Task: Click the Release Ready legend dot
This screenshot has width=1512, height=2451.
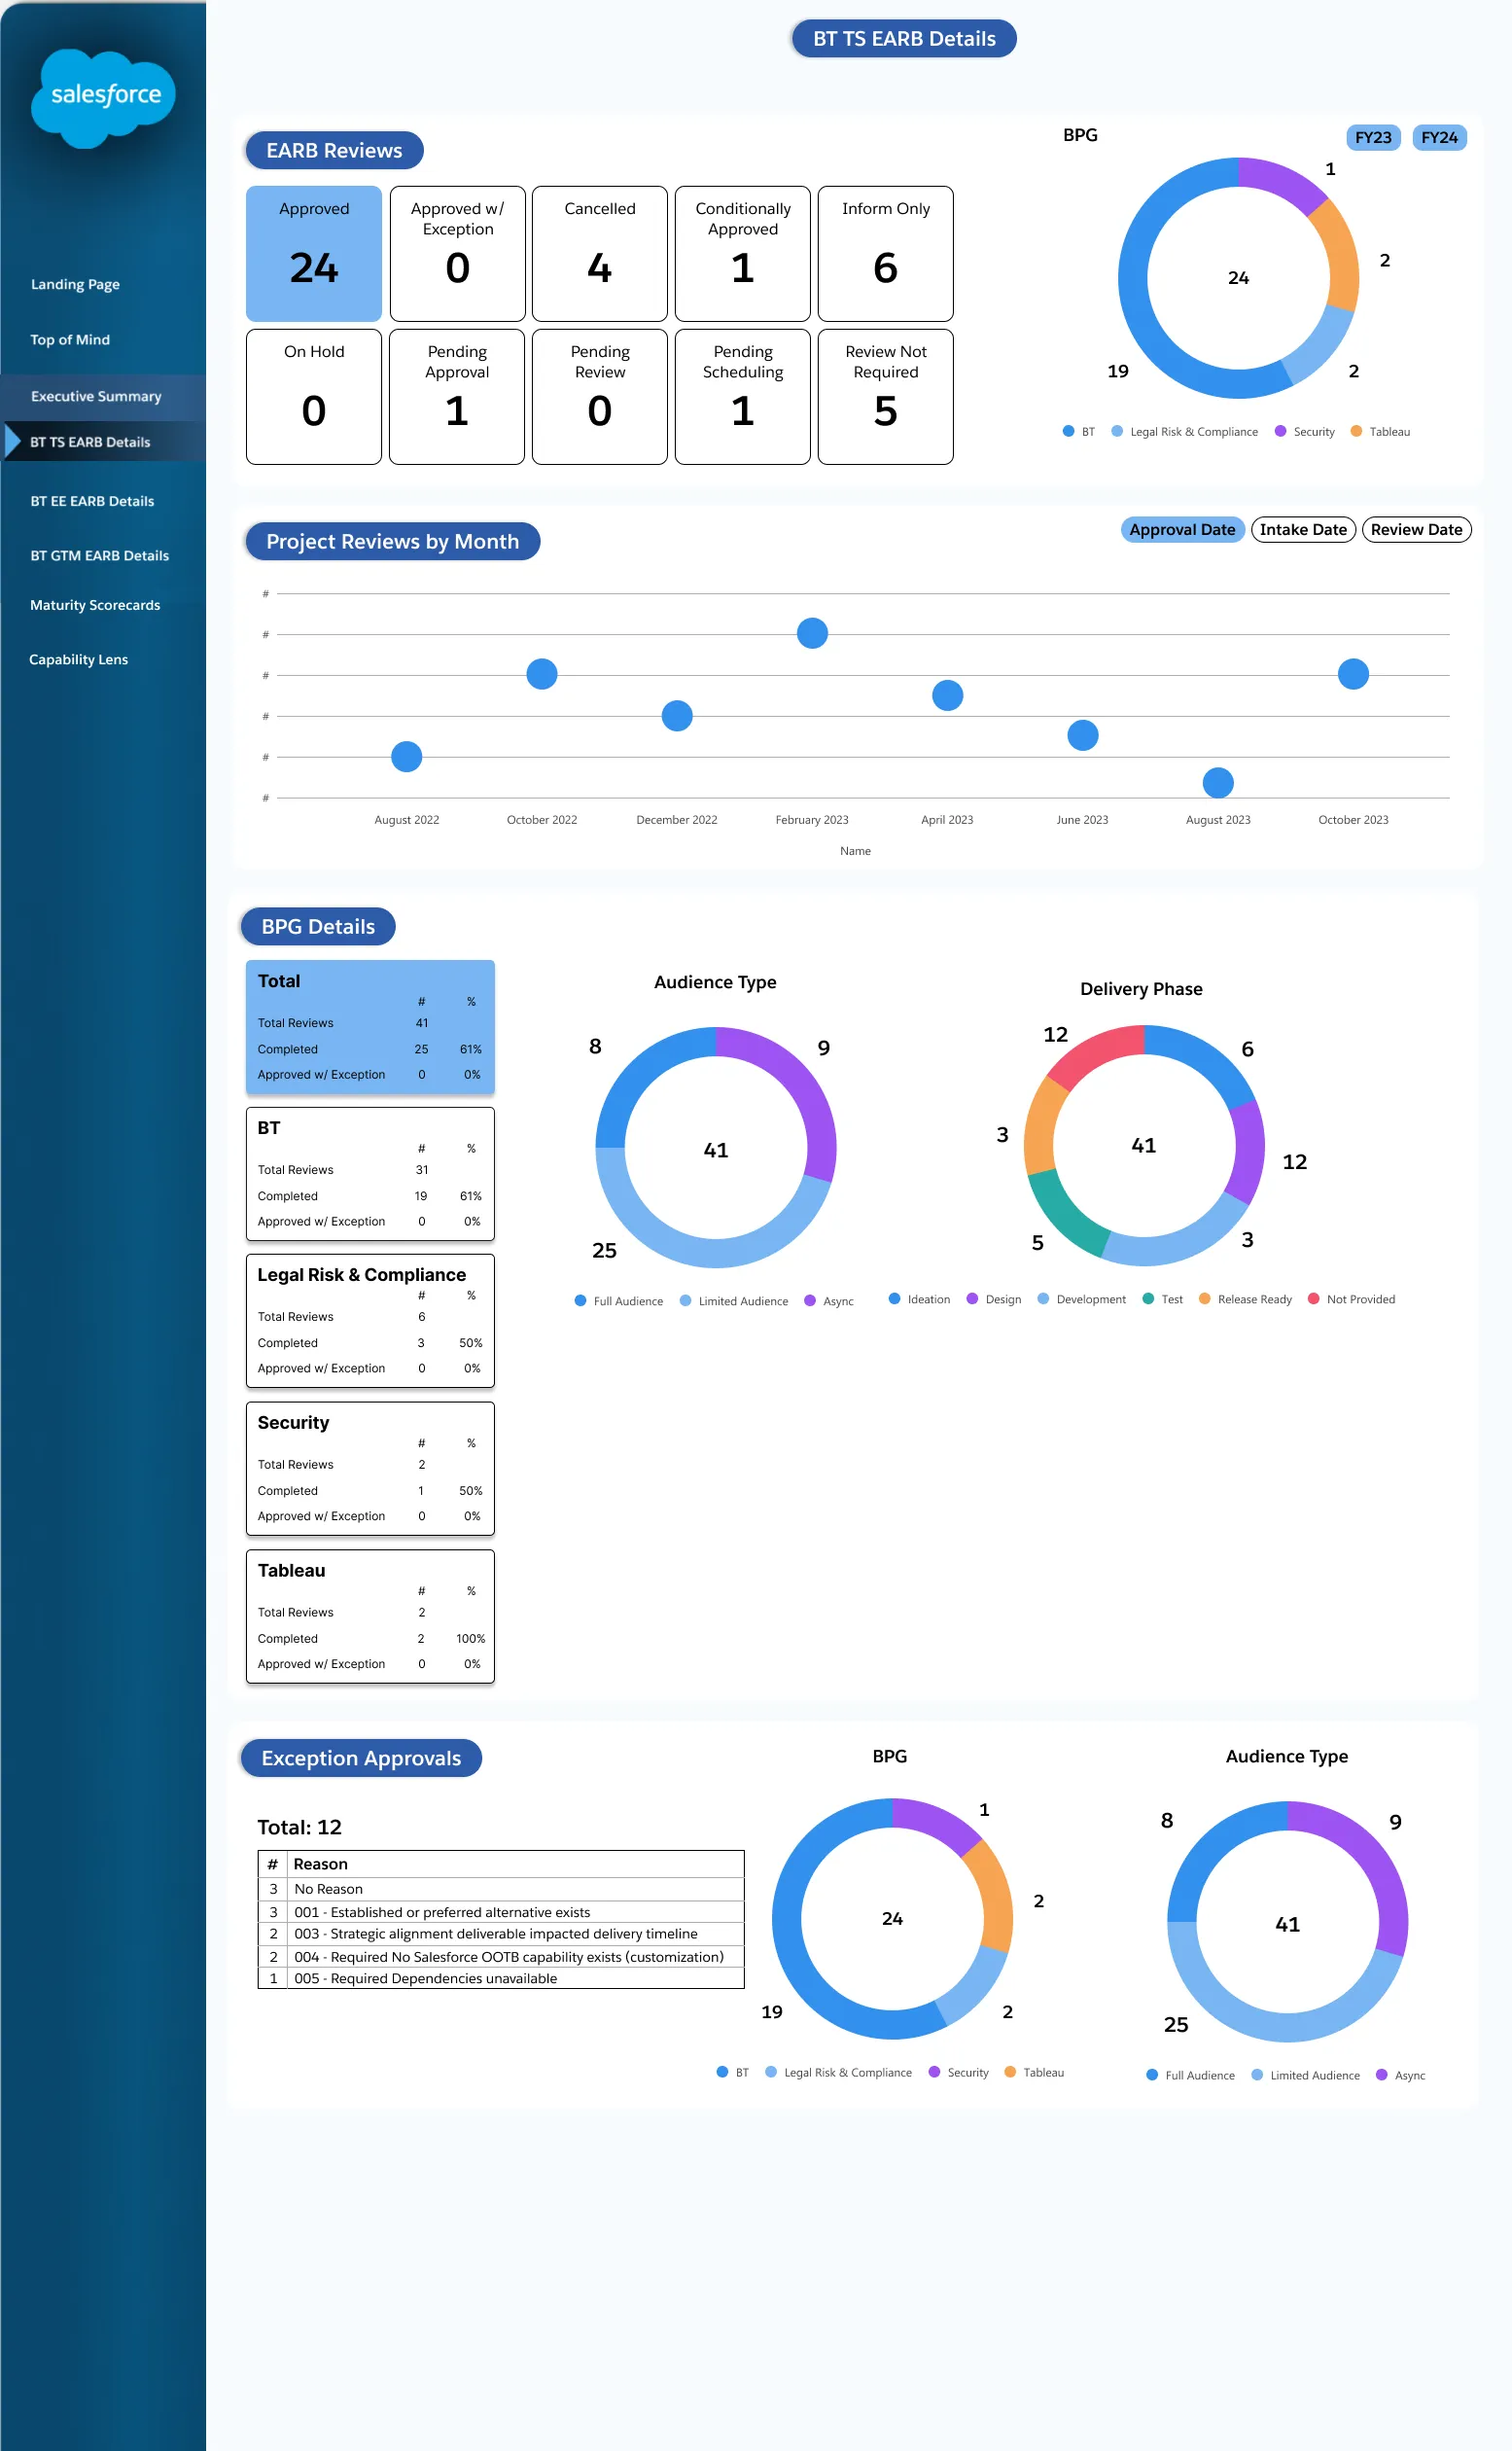Action: pos(1204,1298)
